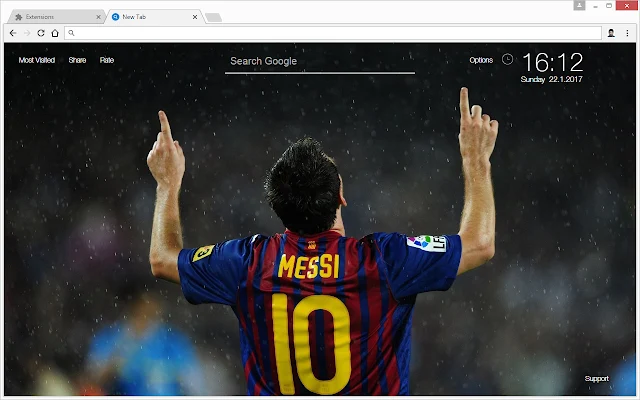Open the home page icon
This screenshot has width=640, height=400.
click(x=55, y=33)
